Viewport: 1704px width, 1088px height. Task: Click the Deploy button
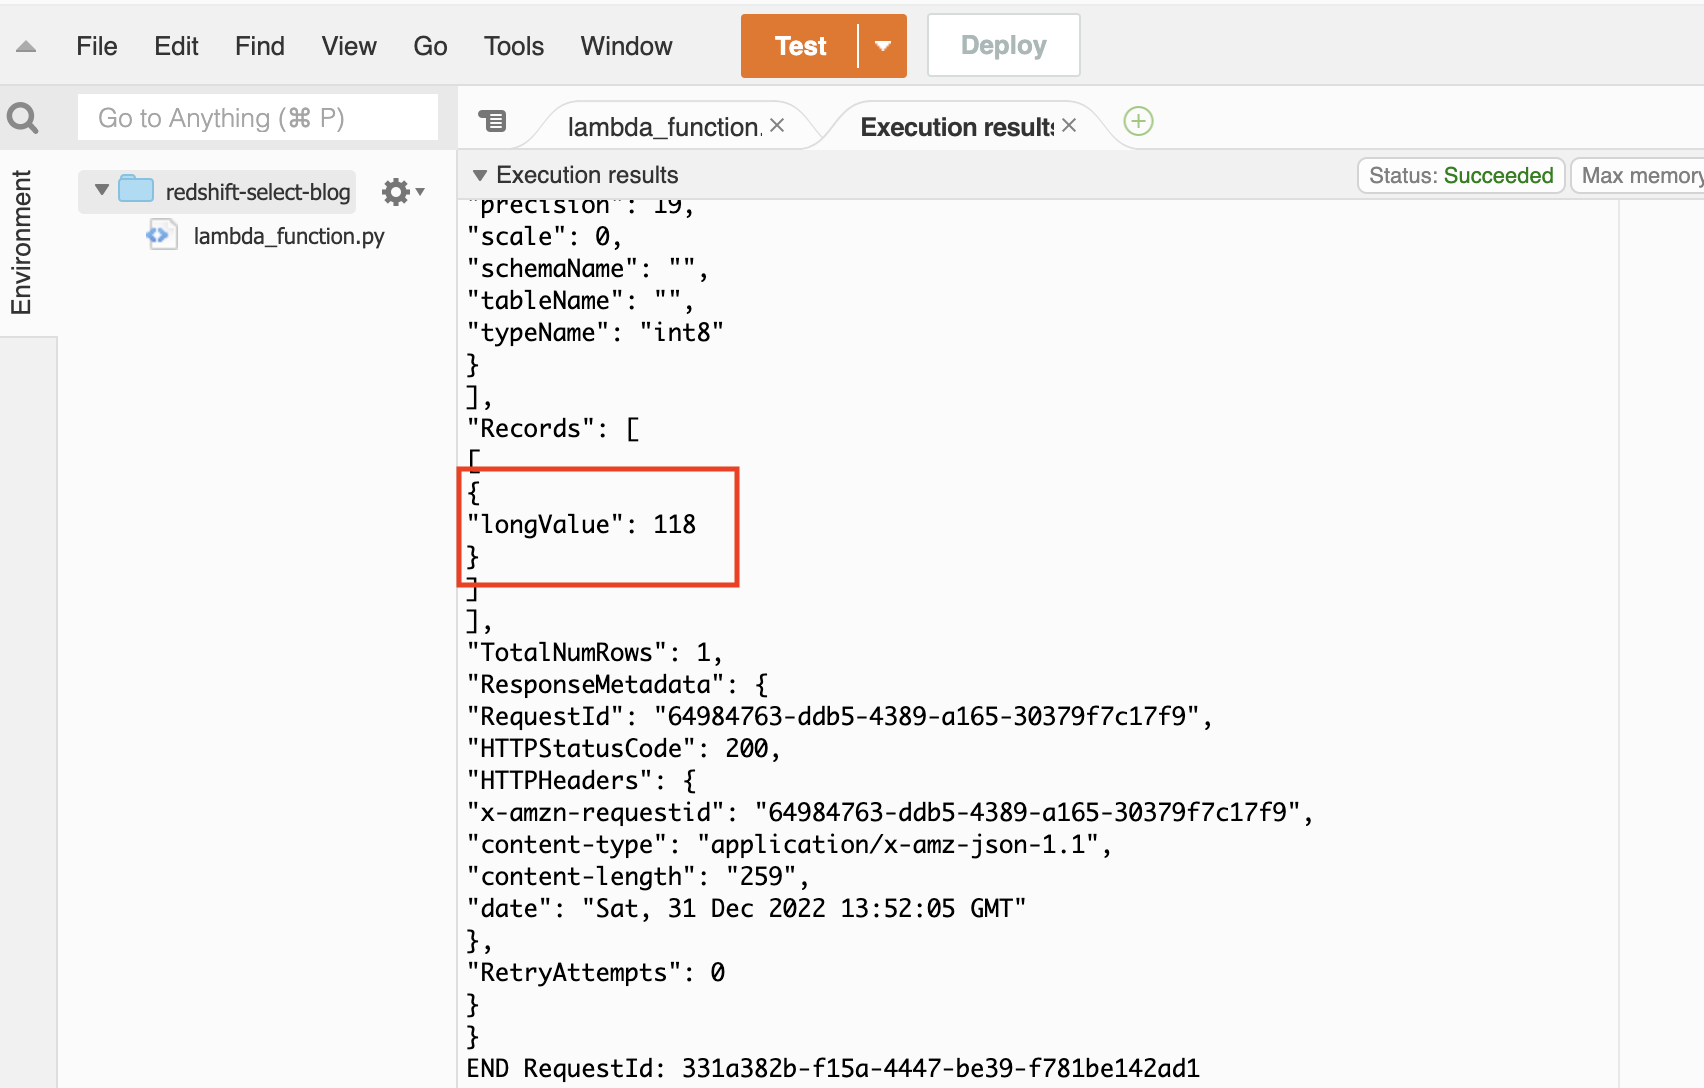(1002, 44)
